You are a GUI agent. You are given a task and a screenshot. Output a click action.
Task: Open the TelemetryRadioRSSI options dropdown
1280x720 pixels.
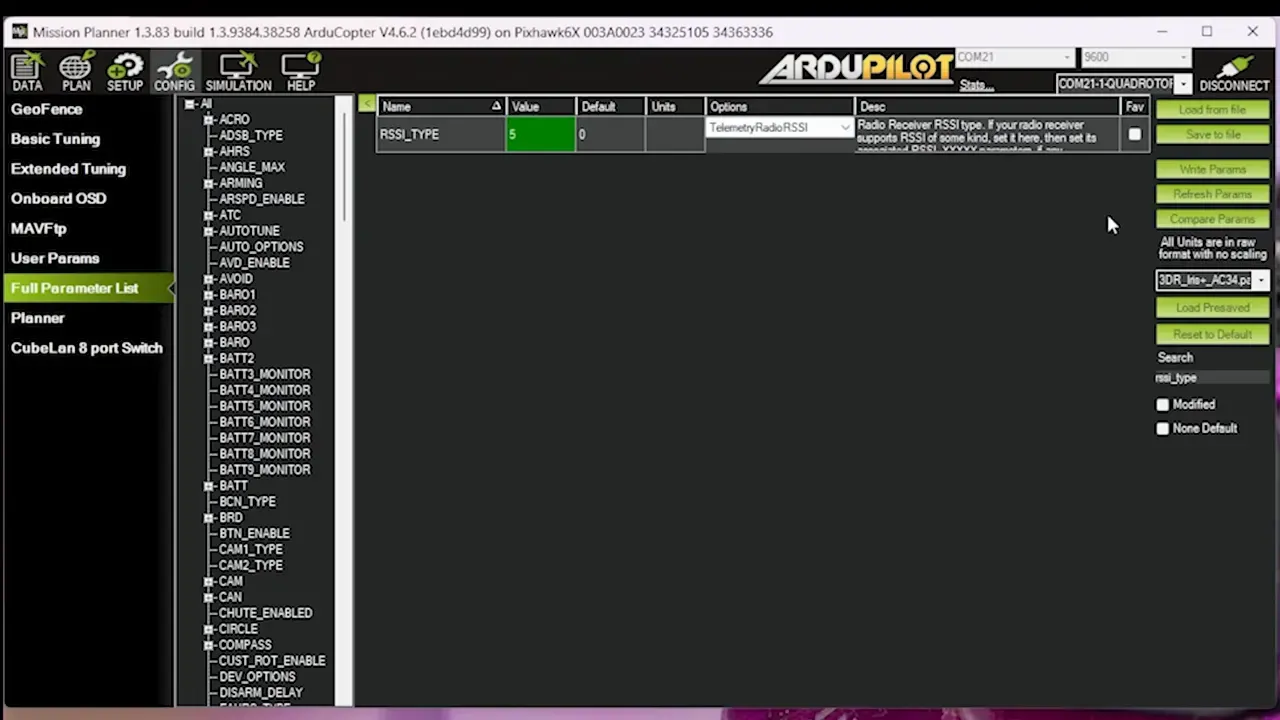[845, 128]
